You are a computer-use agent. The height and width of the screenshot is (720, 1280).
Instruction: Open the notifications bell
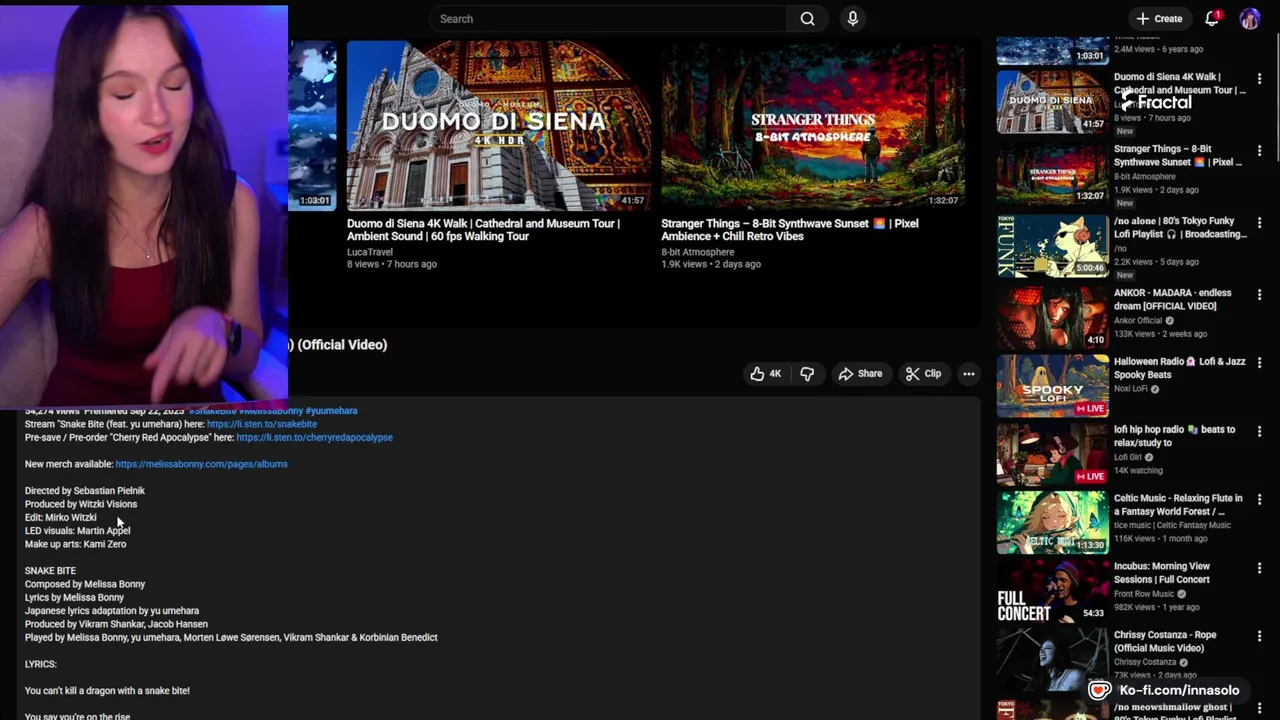1212,19
